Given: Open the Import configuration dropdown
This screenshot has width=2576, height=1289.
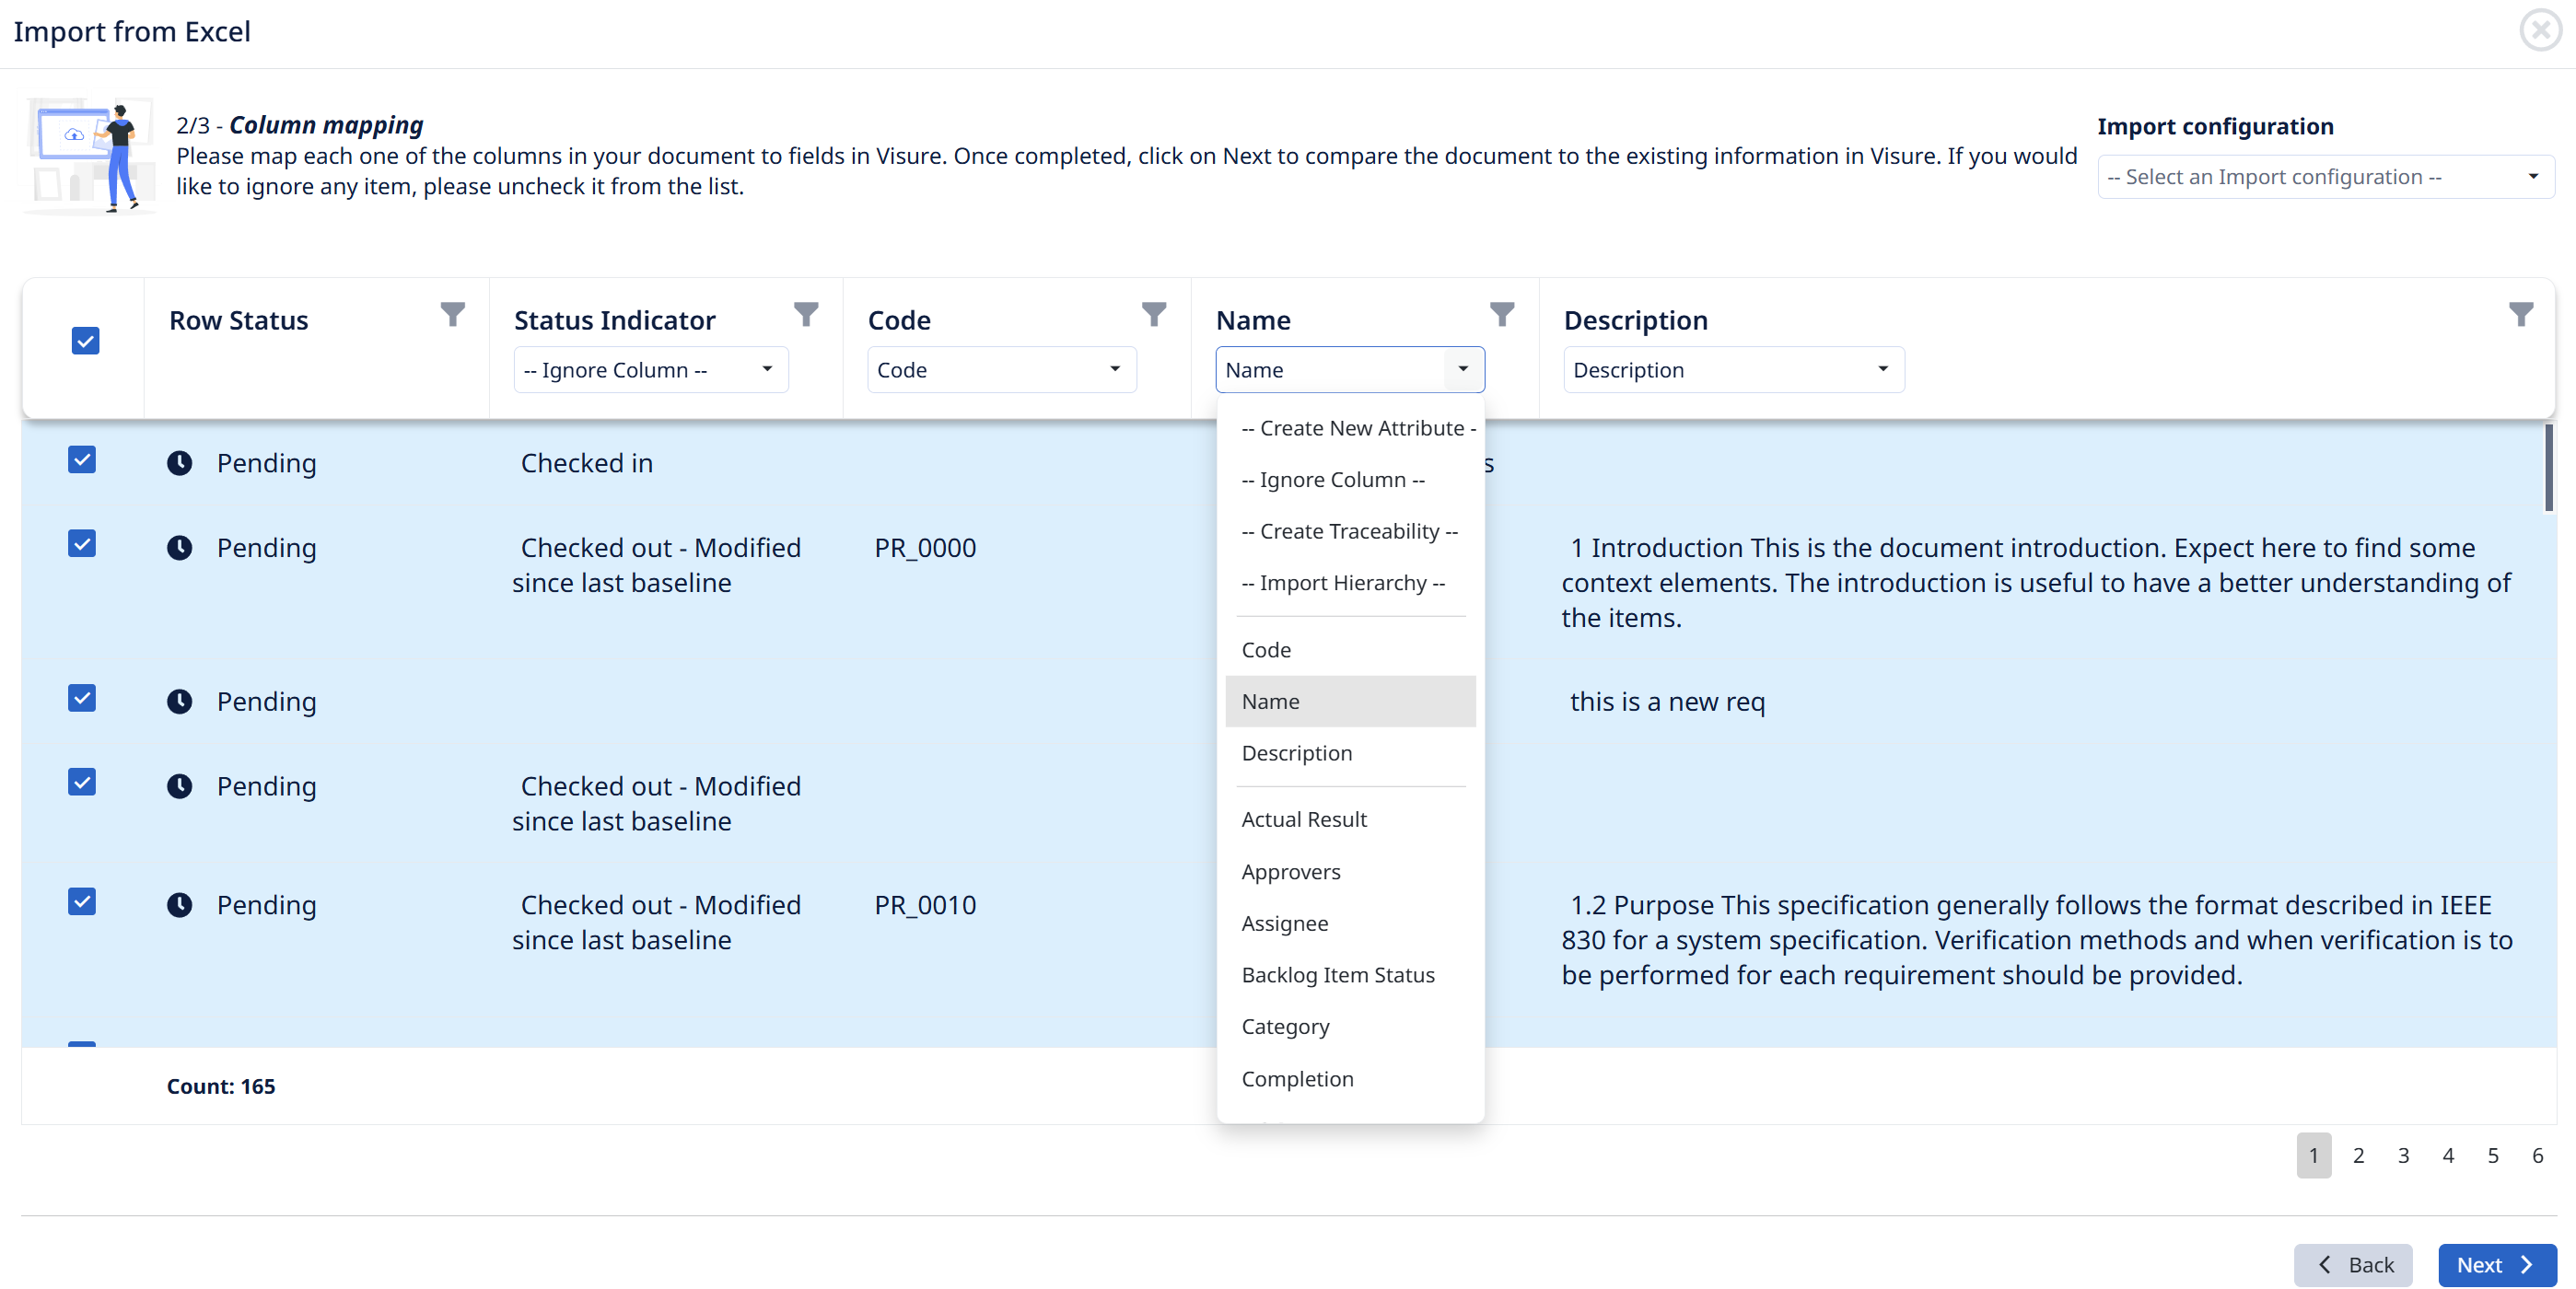Looking at the screenshot, I should (2325, 177).
